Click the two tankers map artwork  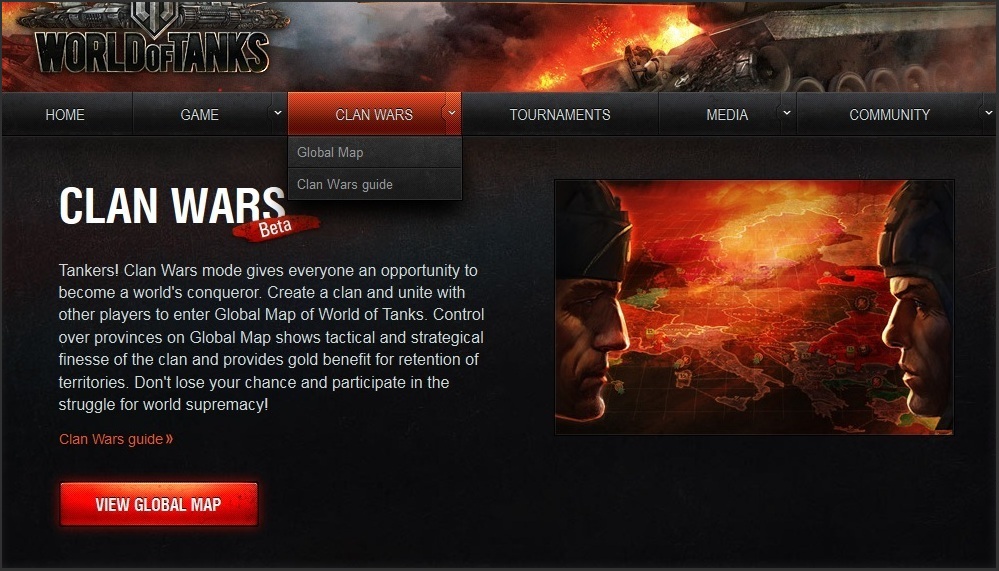(x=754, y=307)
